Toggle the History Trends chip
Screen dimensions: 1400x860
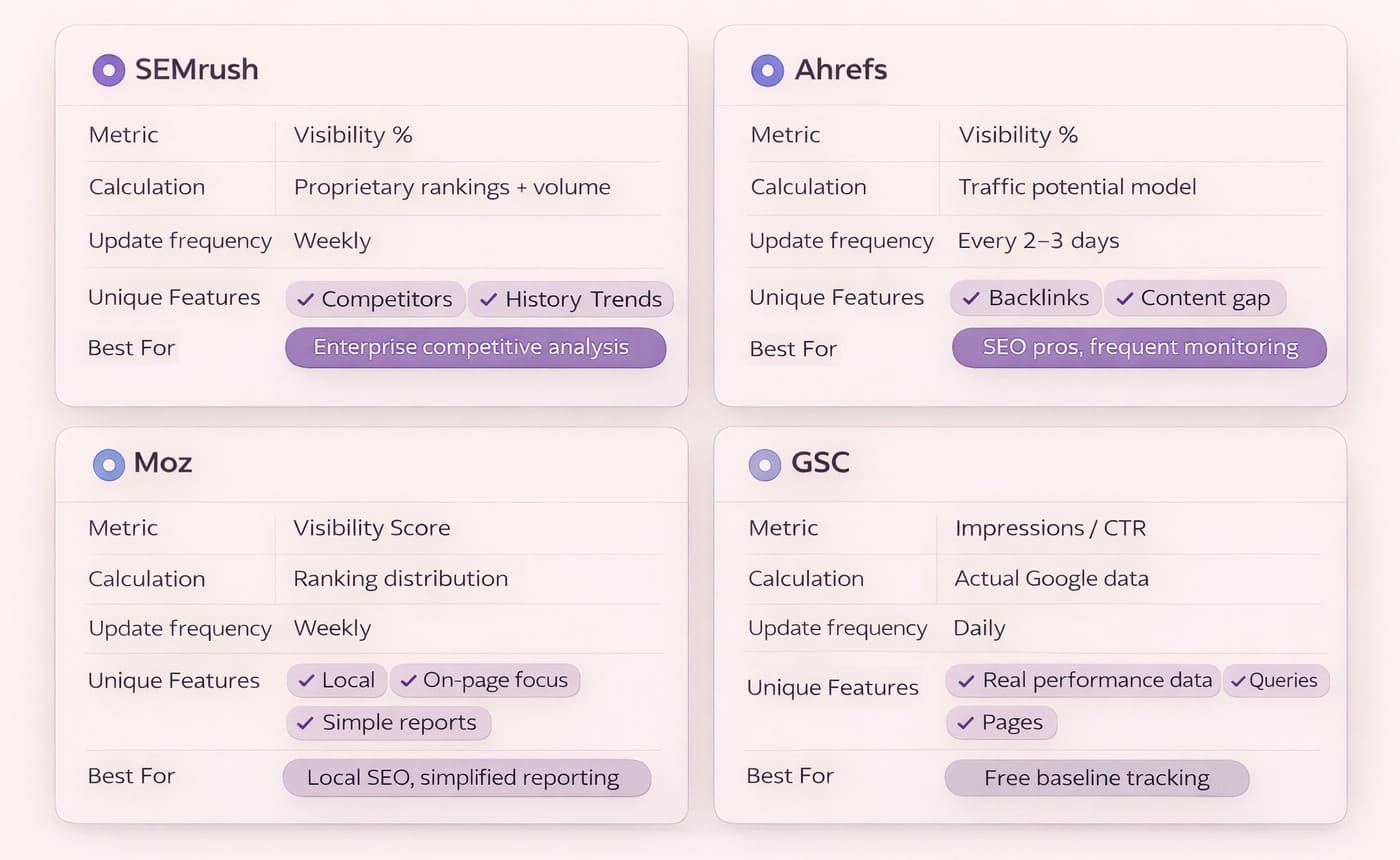[x=570, y=299]
